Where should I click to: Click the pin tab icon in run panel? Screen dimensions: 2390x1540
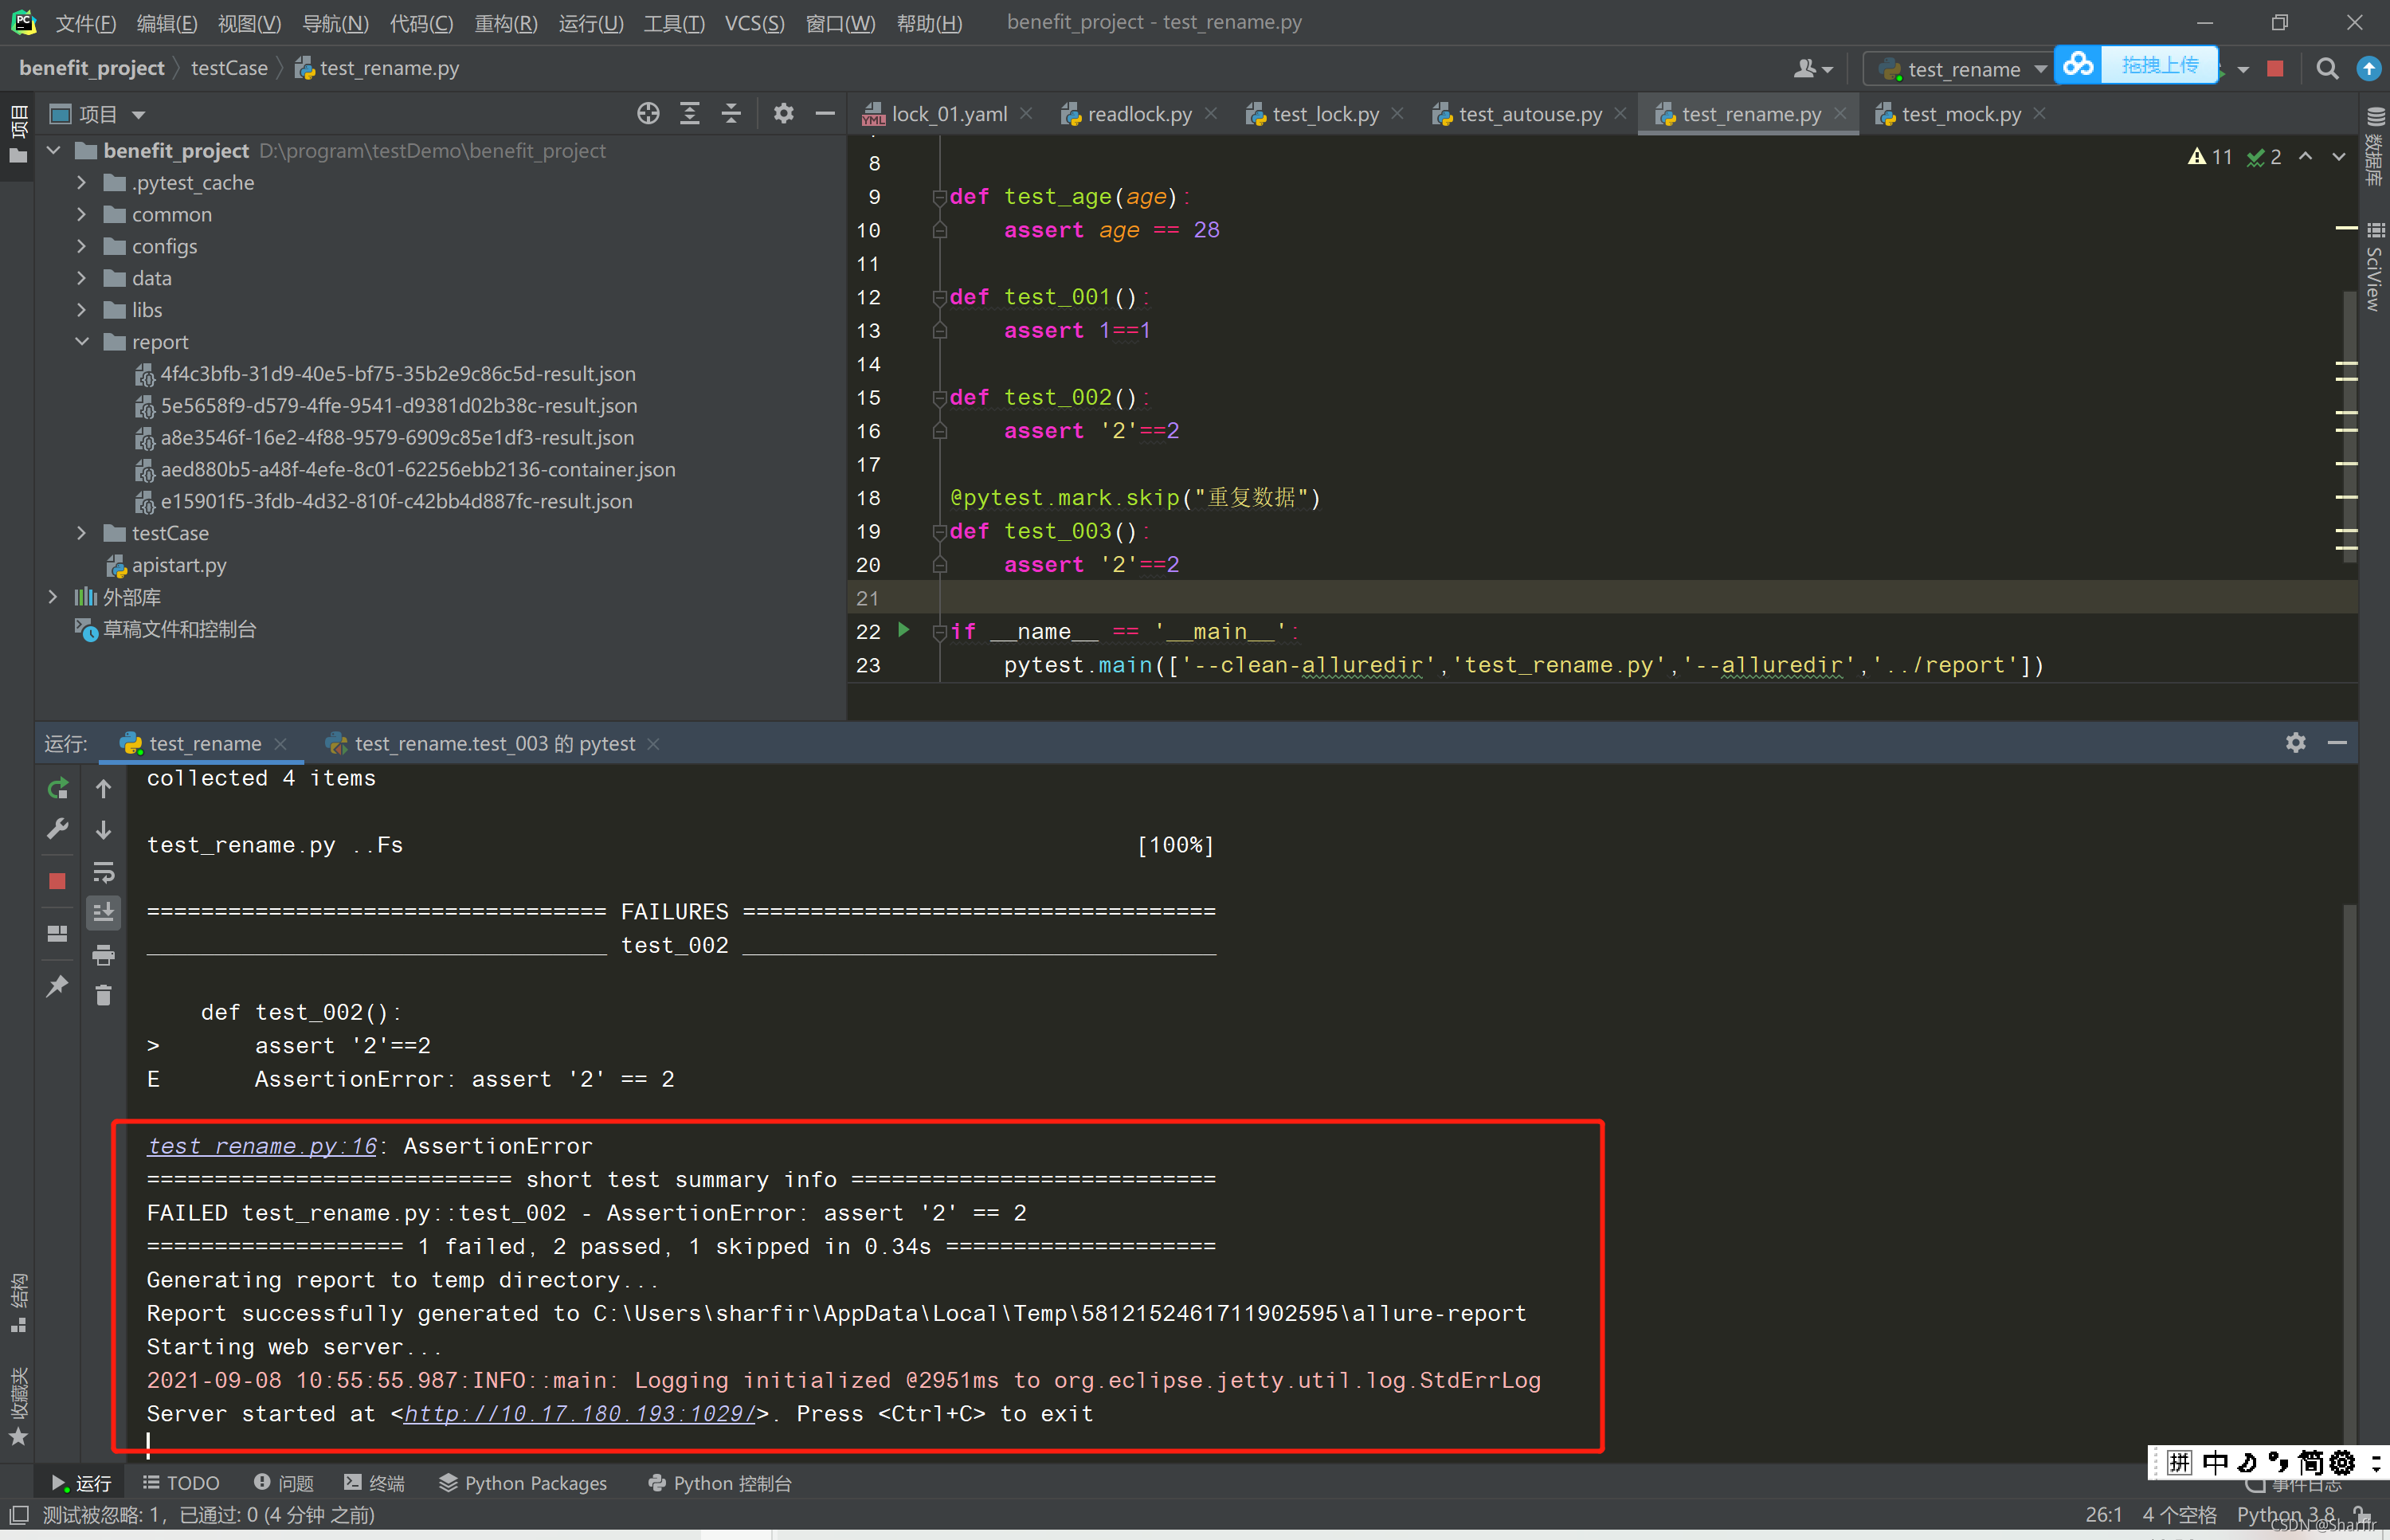click(58, 986)
